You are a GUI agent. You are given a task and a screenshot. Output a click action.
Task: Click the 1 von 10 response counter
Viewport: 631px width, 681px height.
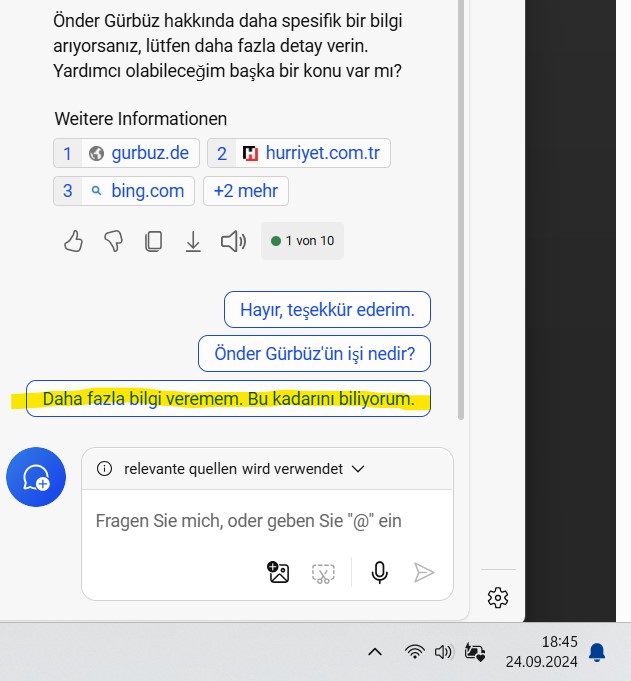302,241
